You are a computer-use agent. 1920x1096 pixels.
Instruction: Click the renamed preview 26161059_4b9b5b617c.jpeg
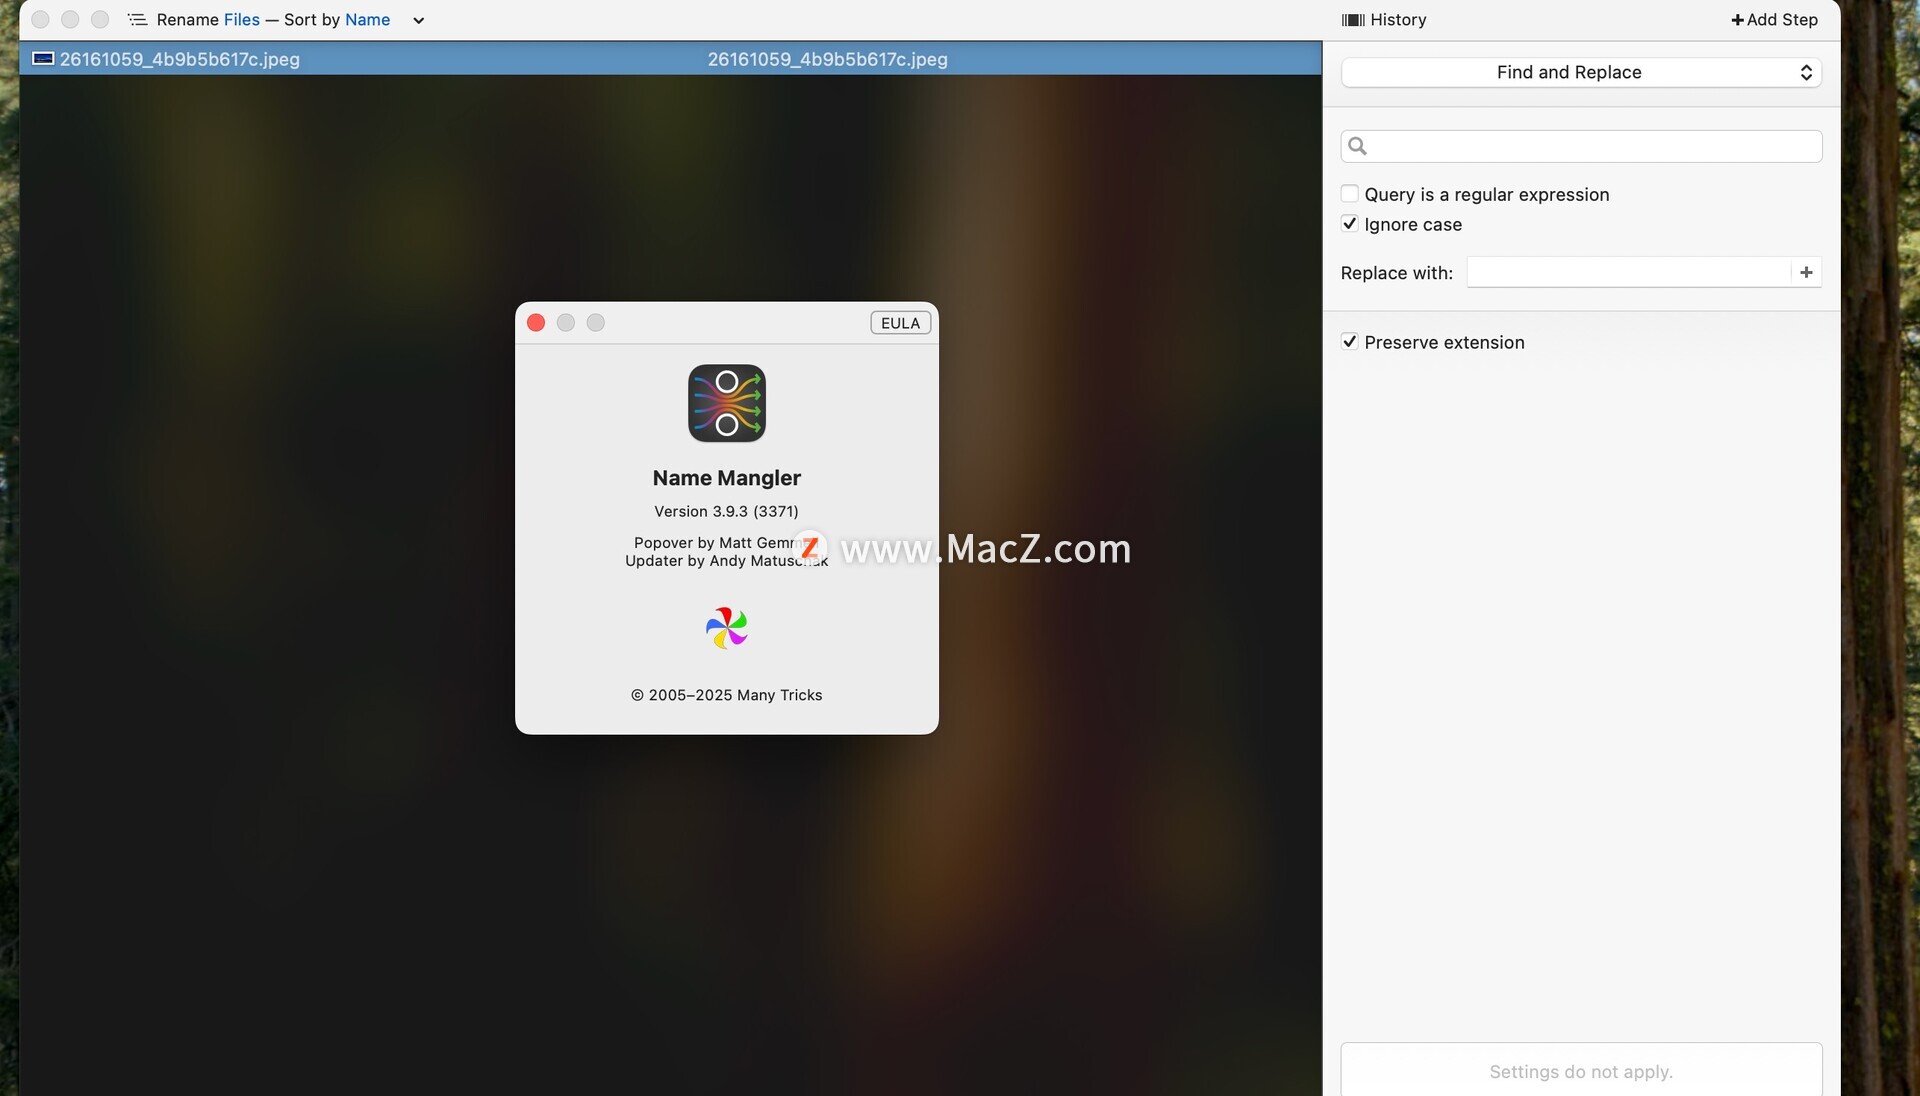(x=827, y=59)
